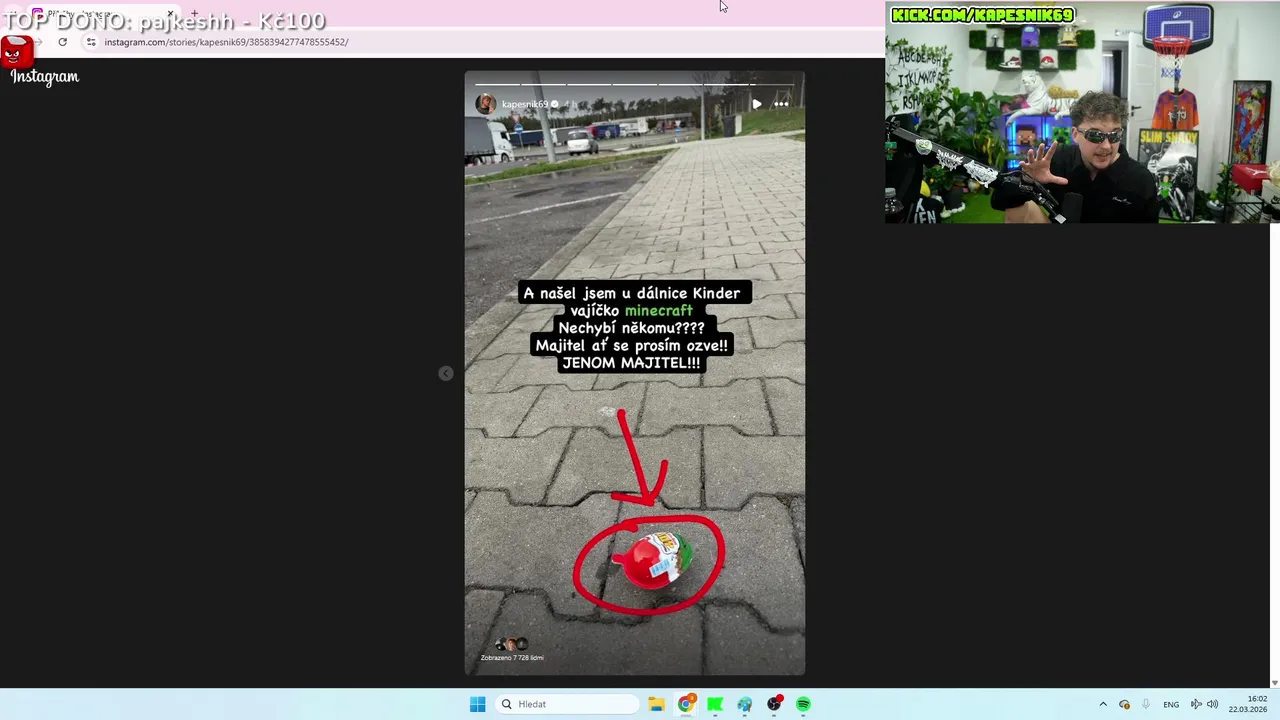Expand hidden system tray icons chevron
The image size is (1280, 720).
(1103, 704)
